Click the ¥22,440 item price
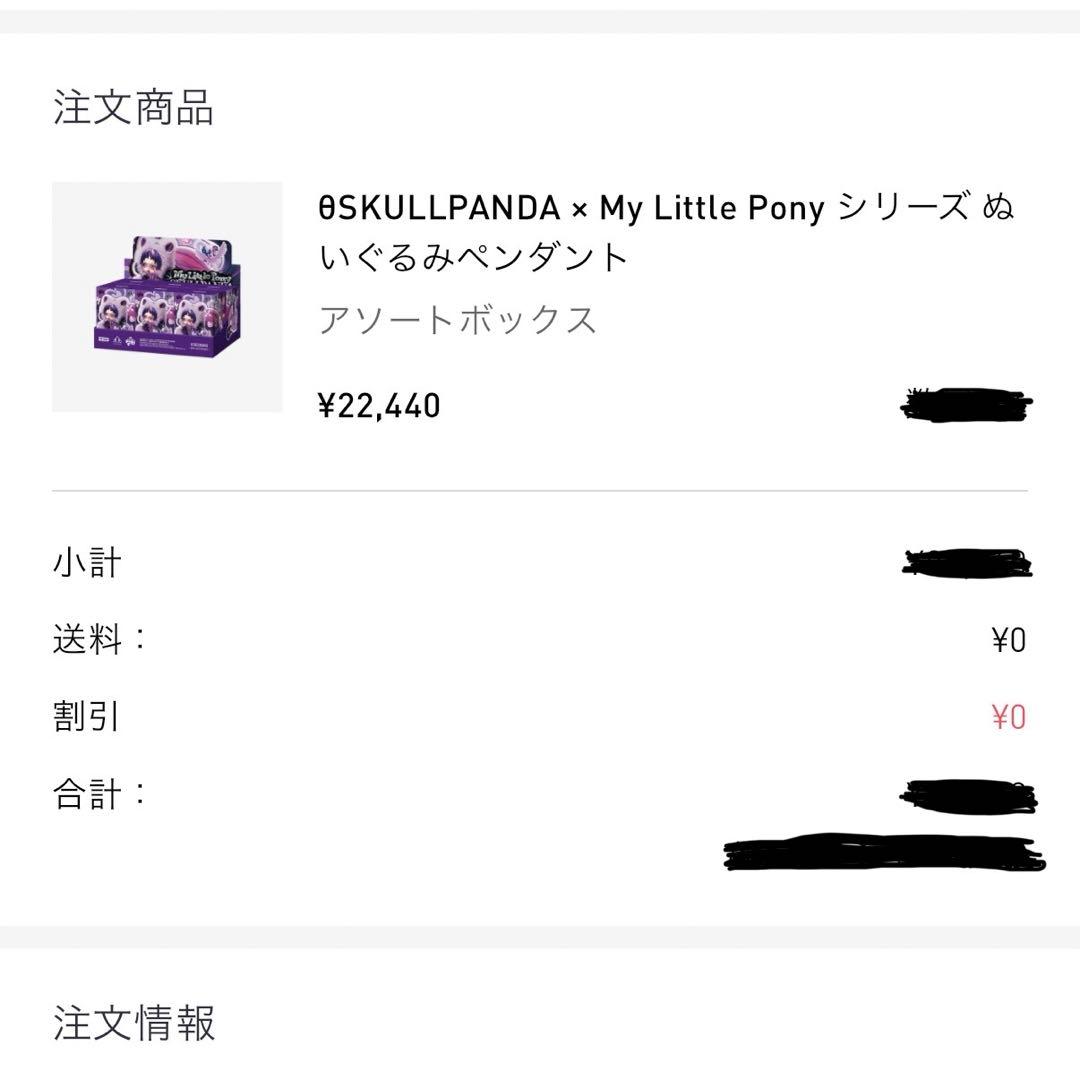The height and width of the screenshot is (1080, 1080). [379, 405]
